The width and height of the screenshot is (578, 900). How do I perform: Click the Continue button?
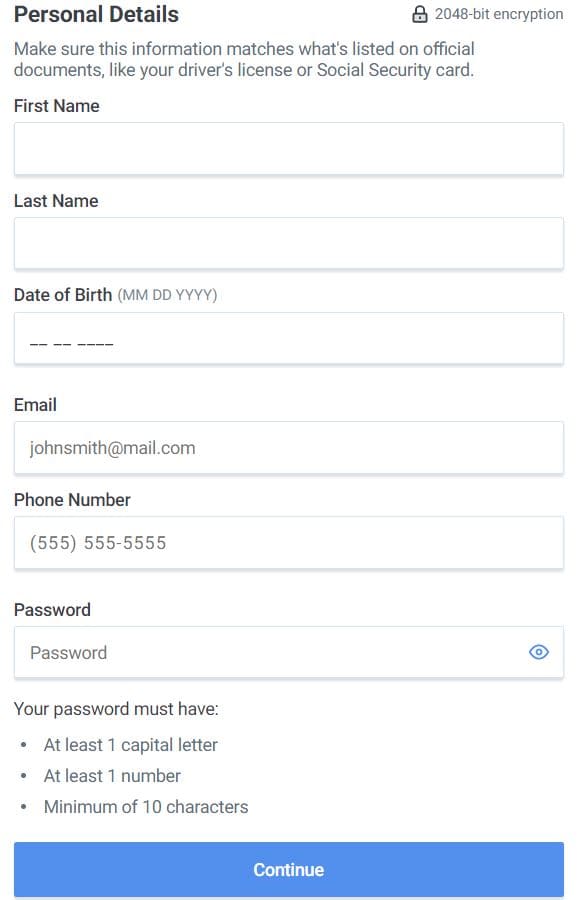(289, 870)
